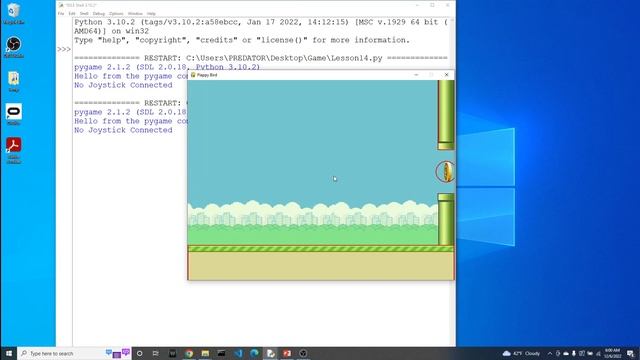Viewport: 640px width, 360px height.
Task: Close the IDLE Shell window
Action: (448, 5)
